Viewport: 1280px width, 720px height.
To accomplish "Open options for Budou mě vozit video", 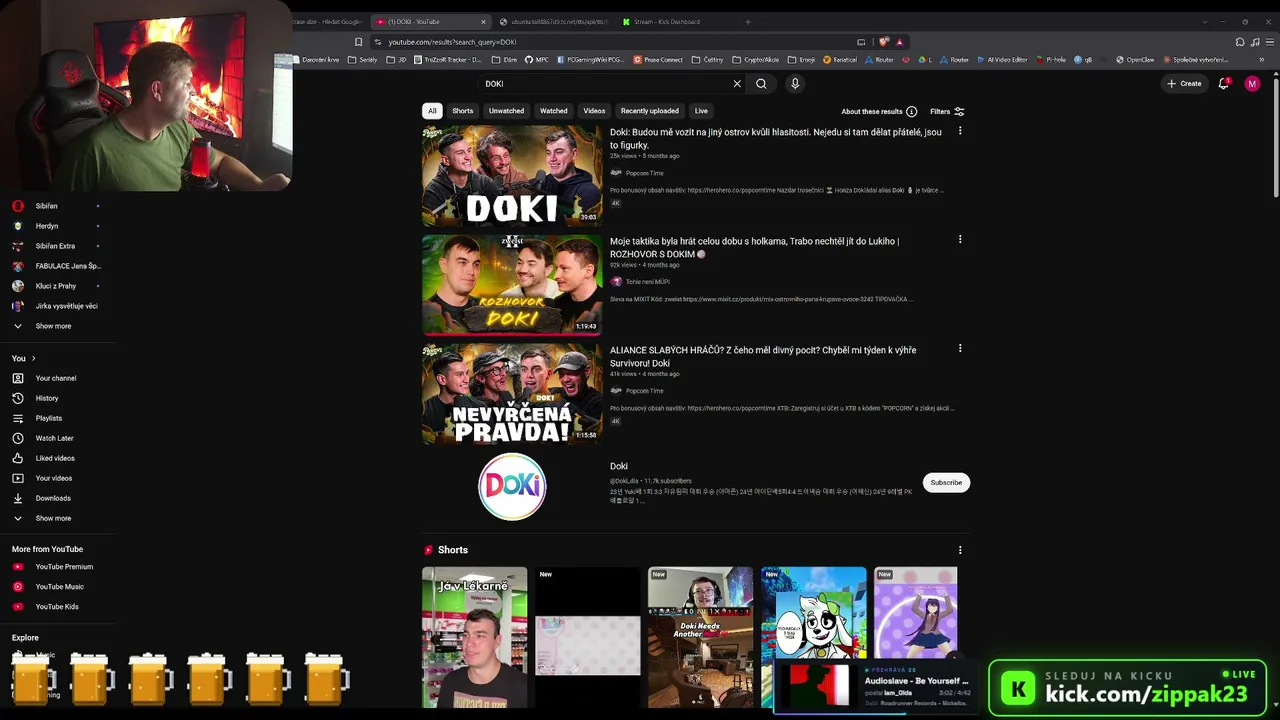I will [960, 131].
